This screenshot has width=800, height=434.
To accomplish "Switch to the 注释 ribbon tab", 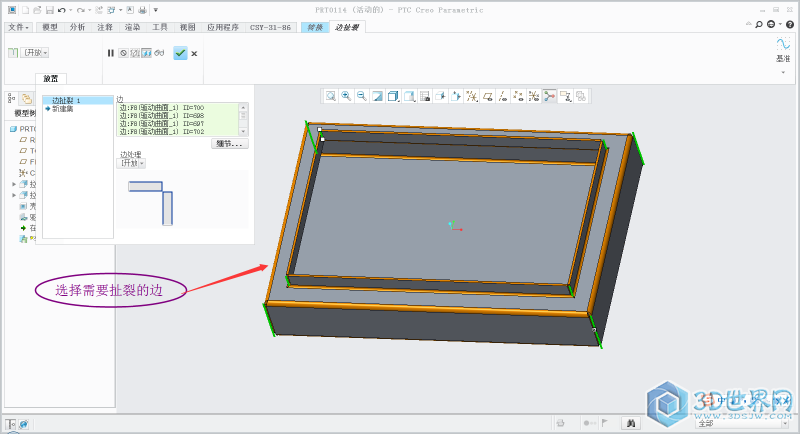I will coord(105,27).
